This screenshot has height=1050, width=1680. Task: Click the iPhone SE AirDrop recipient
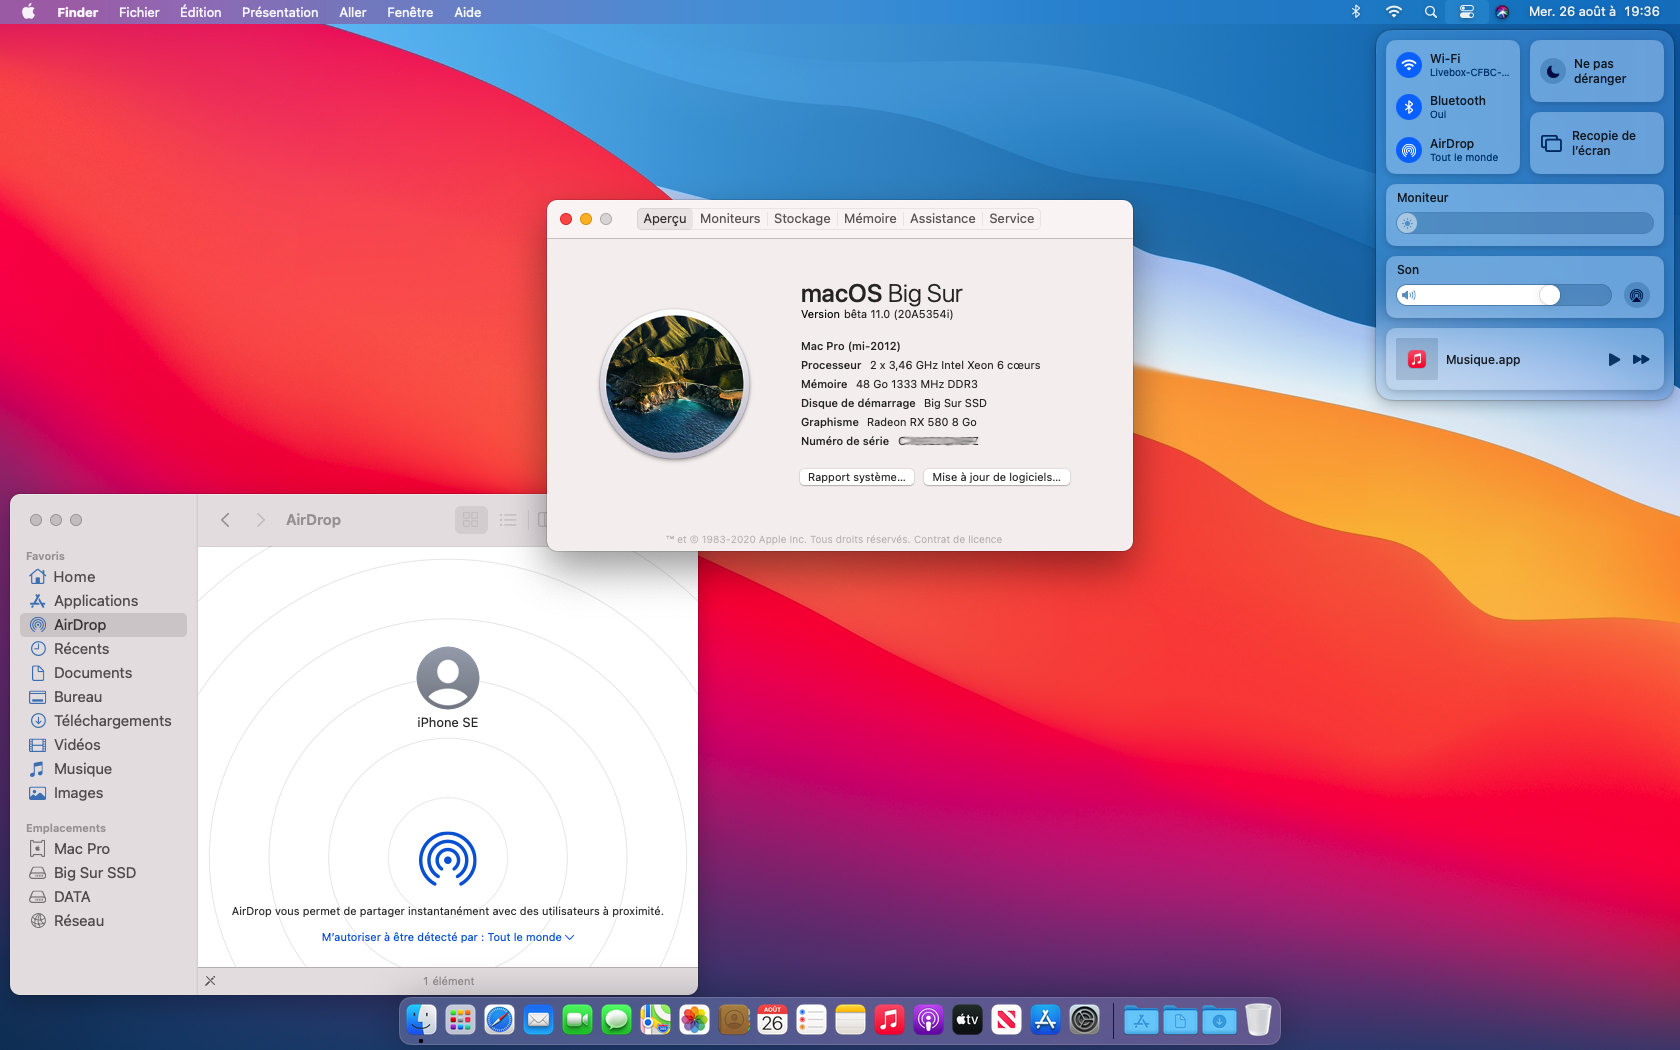point(448,688)
